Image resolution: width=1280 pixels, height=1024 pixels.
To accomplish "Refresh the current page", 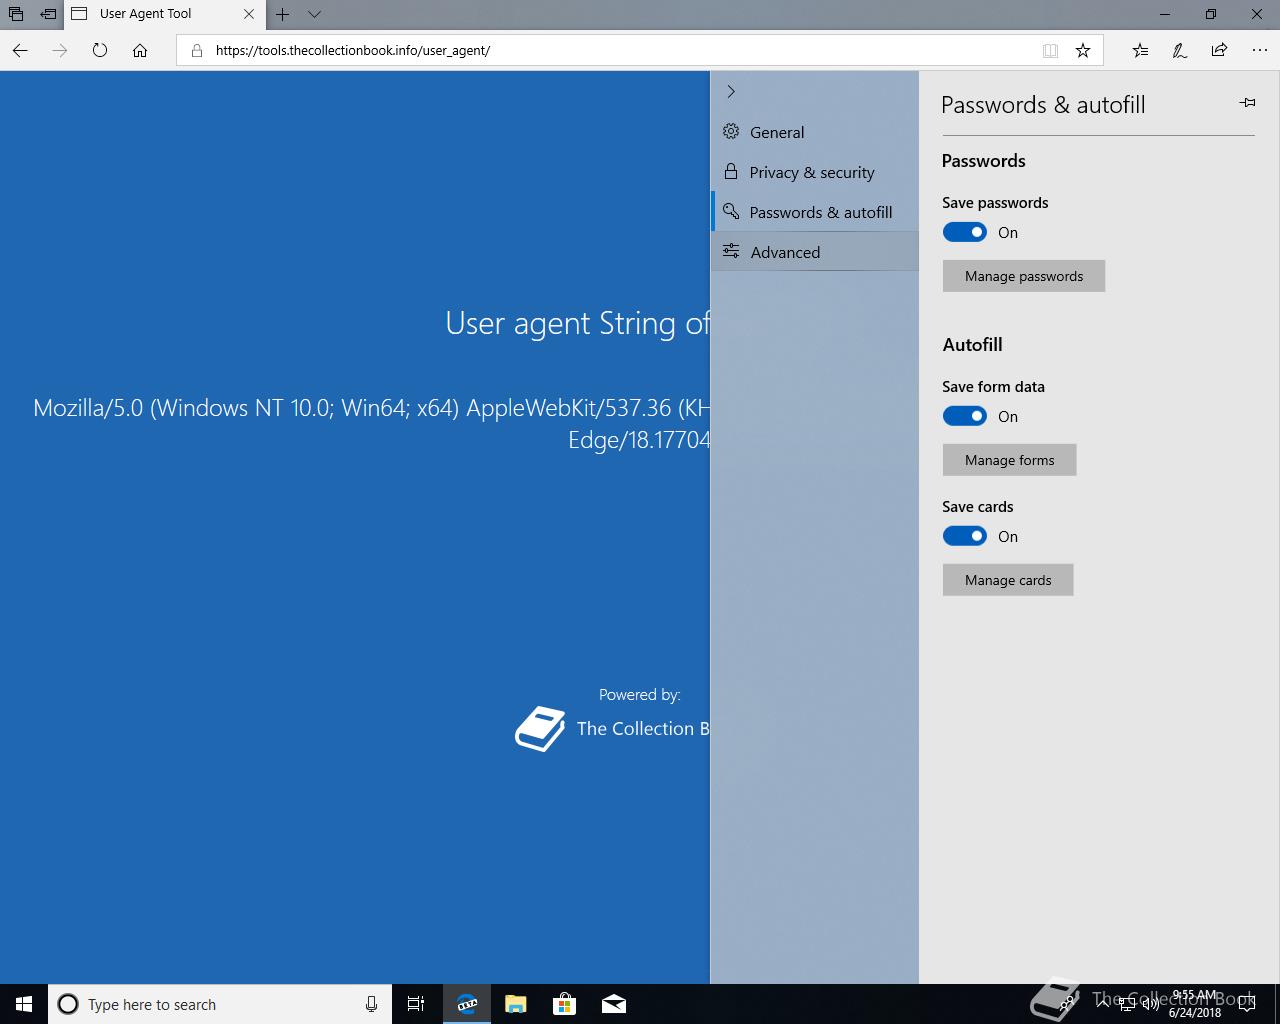I will point(100,50).
